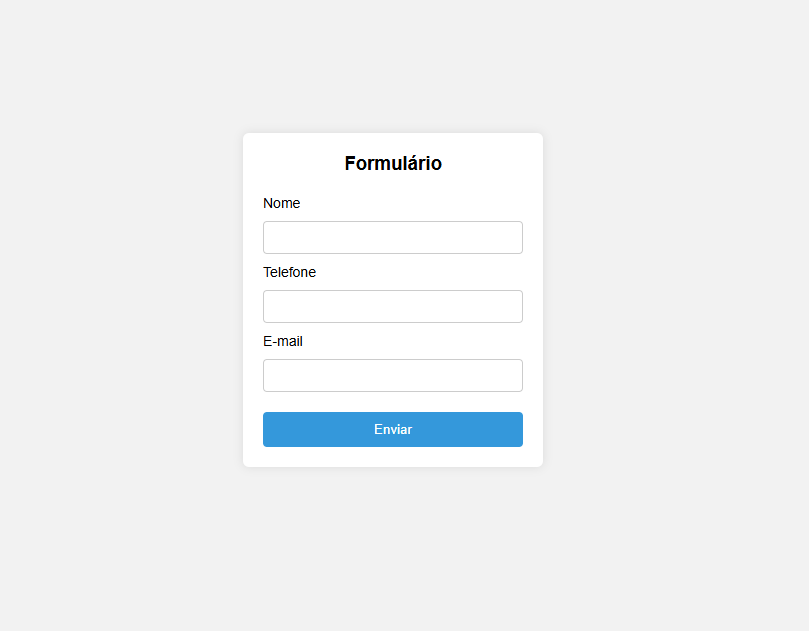The image size is (809, 631).
Task: Focus the first text box under Nome
Action: (392, 237)
